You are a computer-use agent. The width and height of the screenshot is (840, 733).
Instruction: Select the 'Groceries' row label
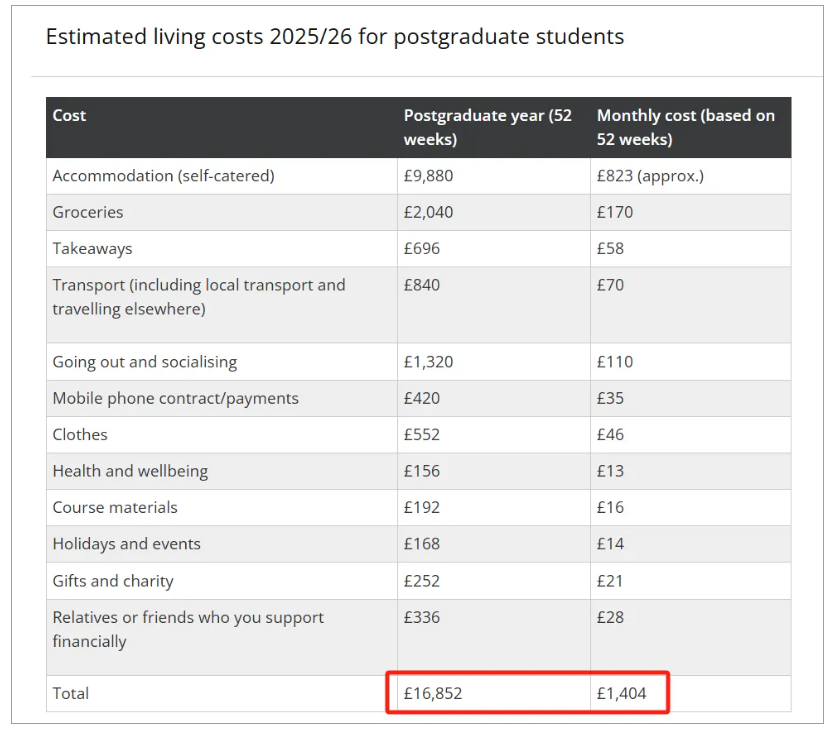pyautogui.click(x=88, y=212)
